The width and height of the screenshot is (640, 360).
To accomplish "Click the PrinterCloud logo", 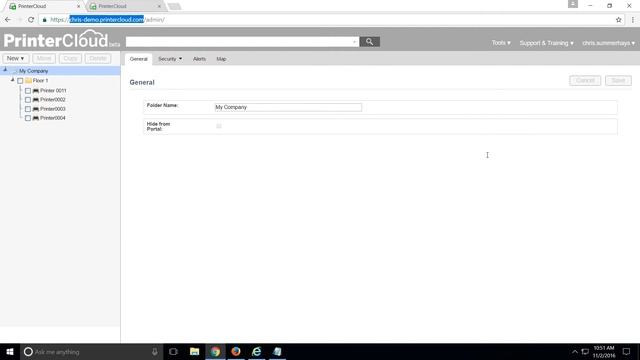I will click(61, 40).
